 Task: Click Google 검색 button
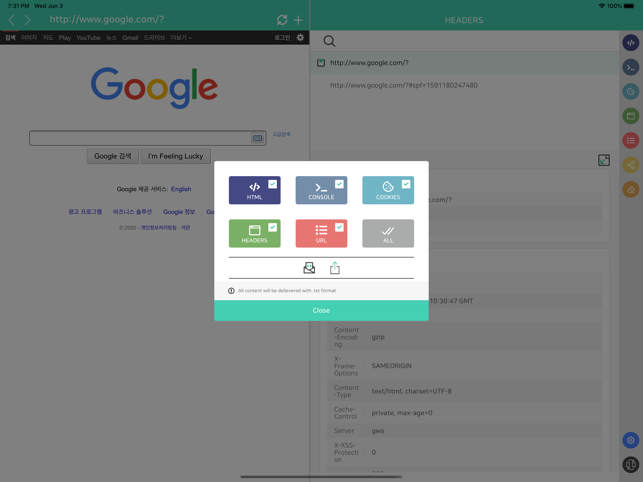[112, 156]
